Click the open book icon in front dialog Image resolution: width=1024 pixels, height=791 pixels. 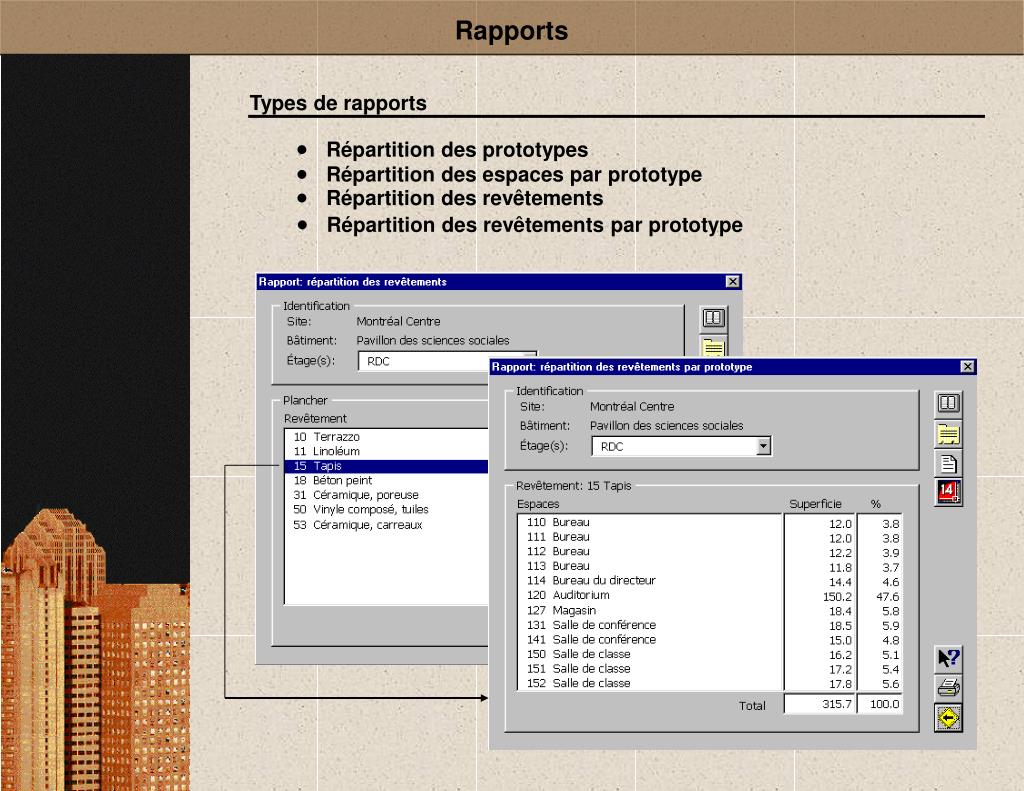point(948,403)
